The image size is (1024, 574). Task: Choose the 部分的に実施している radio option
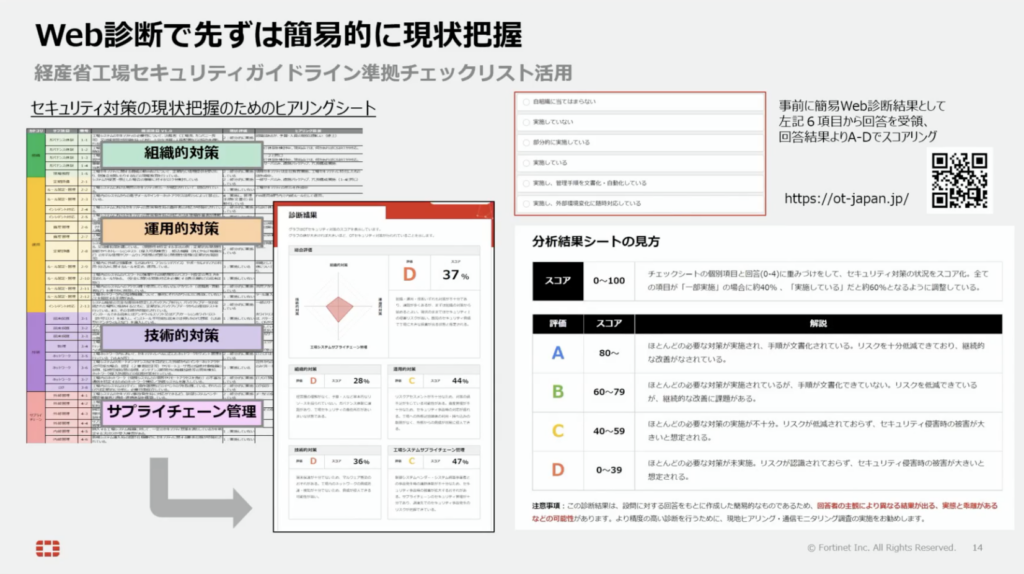(x=527, y=142)
